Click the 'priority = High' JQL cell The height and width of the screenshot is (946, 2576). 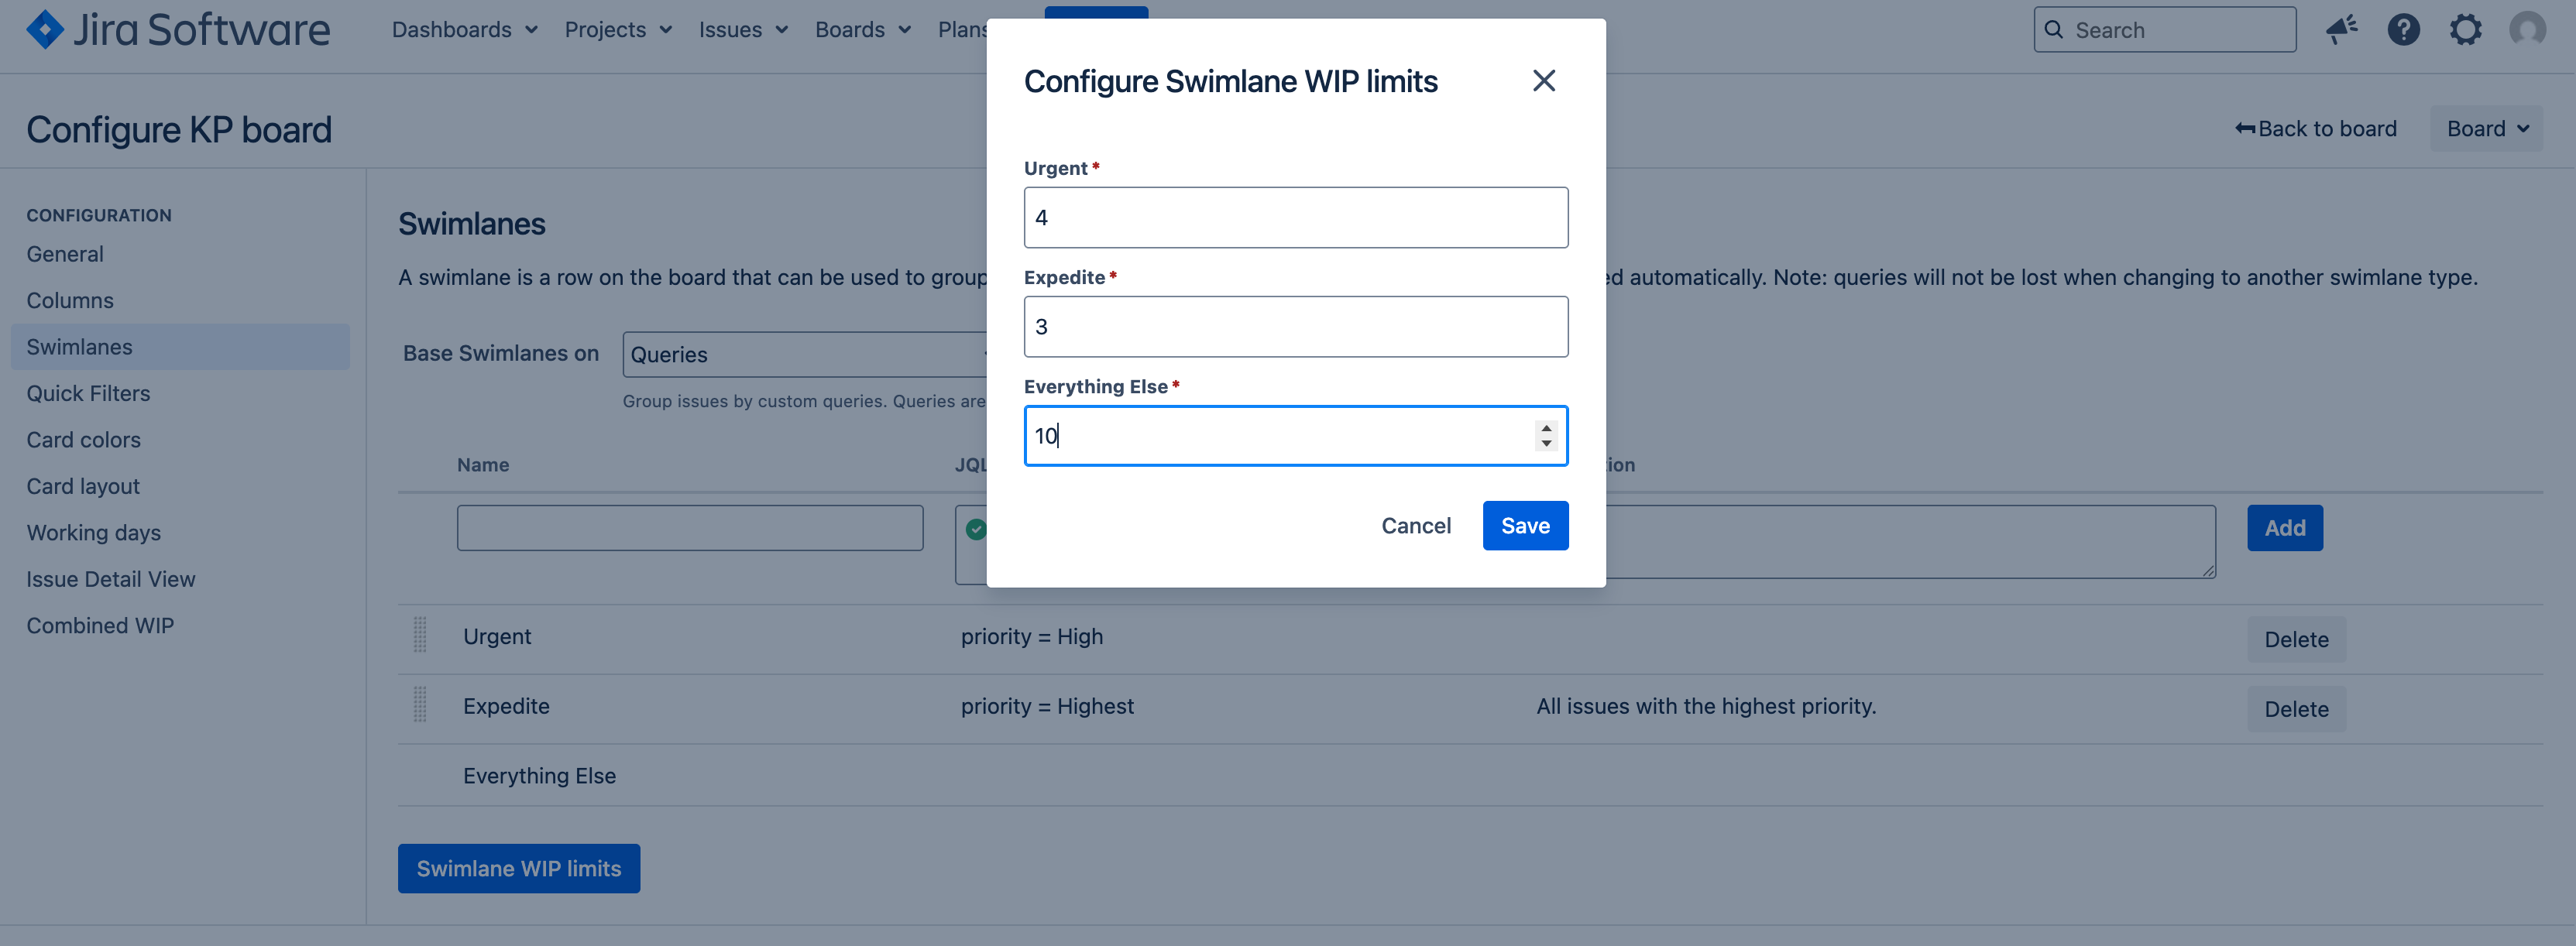tap(1032, 637)
